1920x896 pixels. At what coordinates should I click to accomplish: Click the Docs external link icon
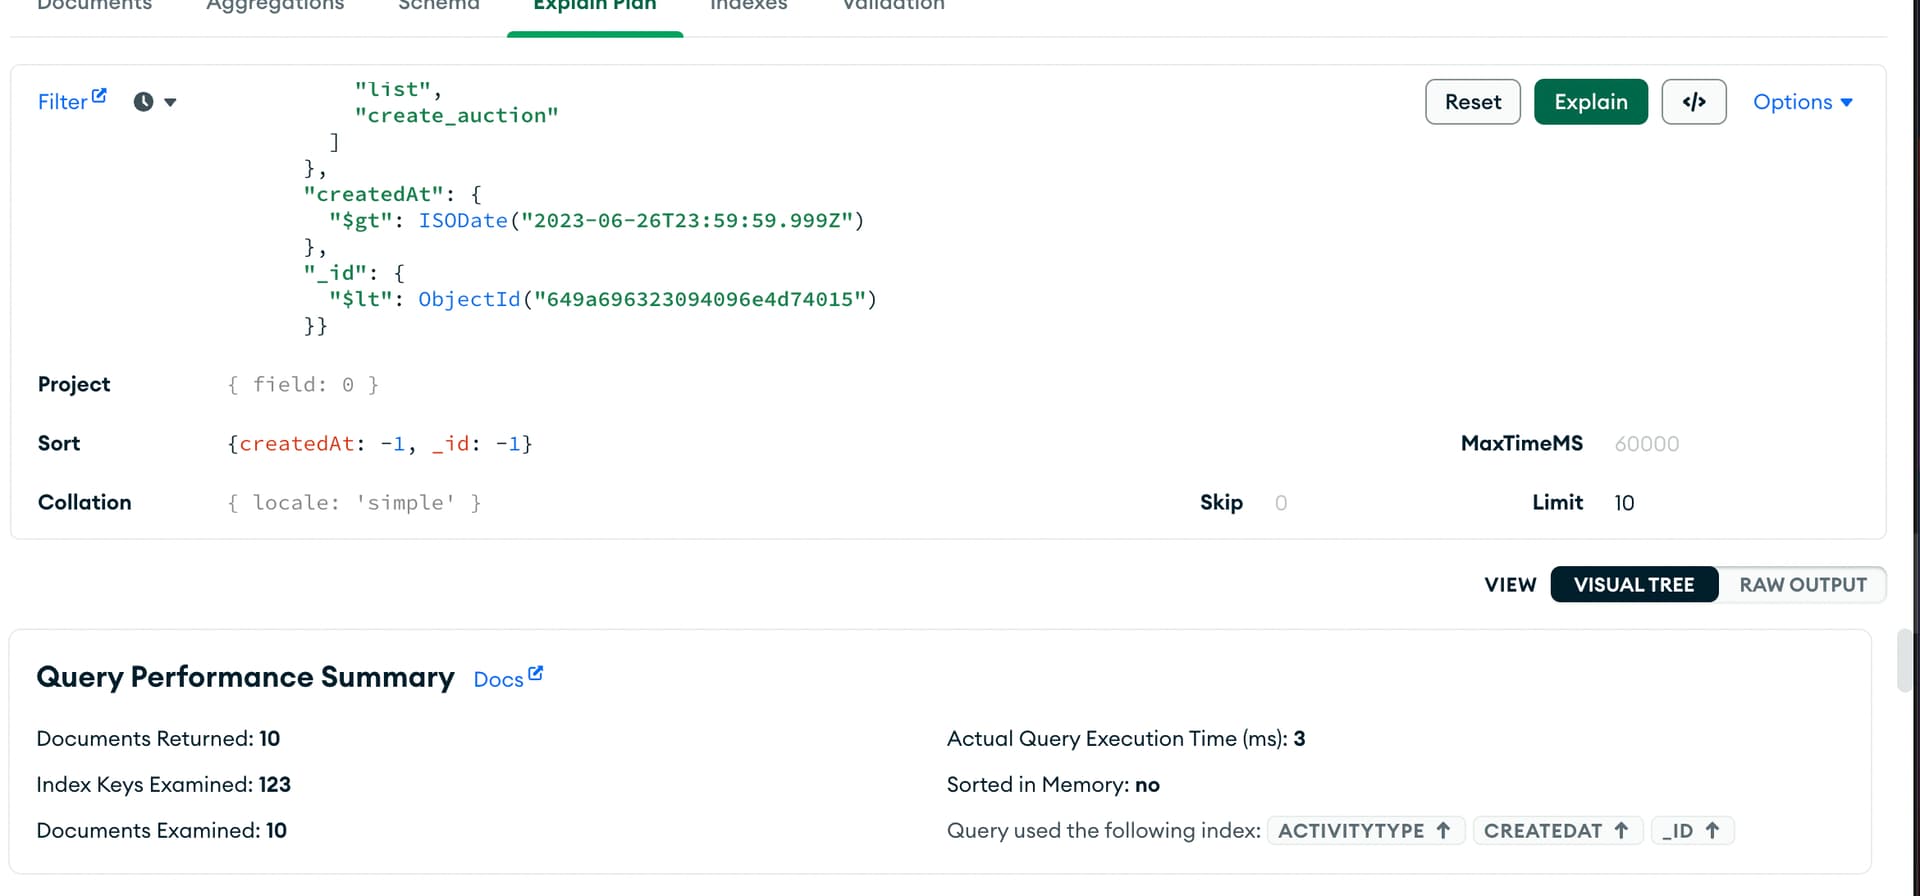[x=535, y=674]
